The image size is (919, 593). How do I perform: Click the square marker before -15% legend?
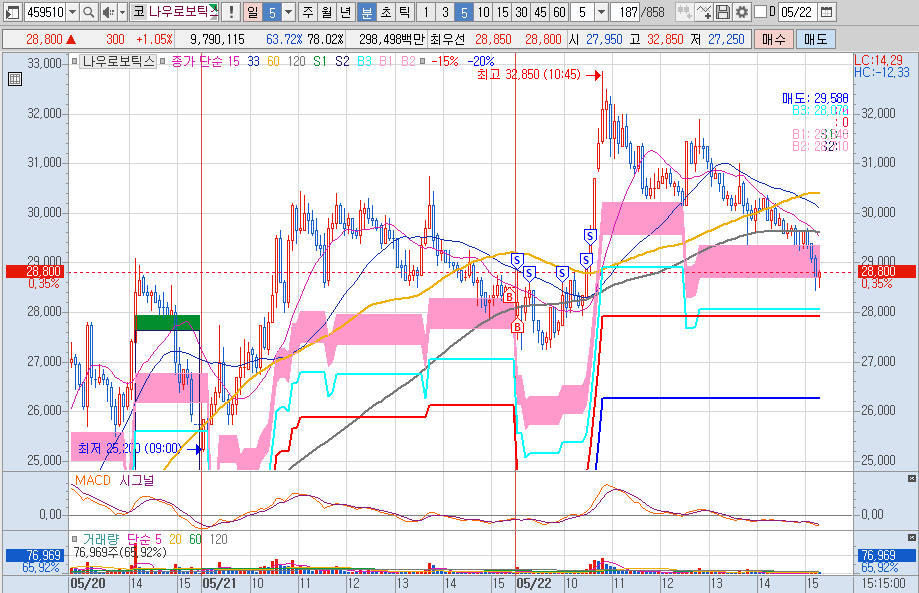(423, 61)
